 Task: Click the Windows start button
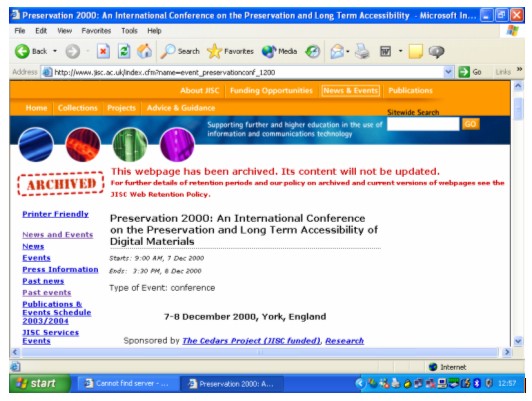coord(40,383)
